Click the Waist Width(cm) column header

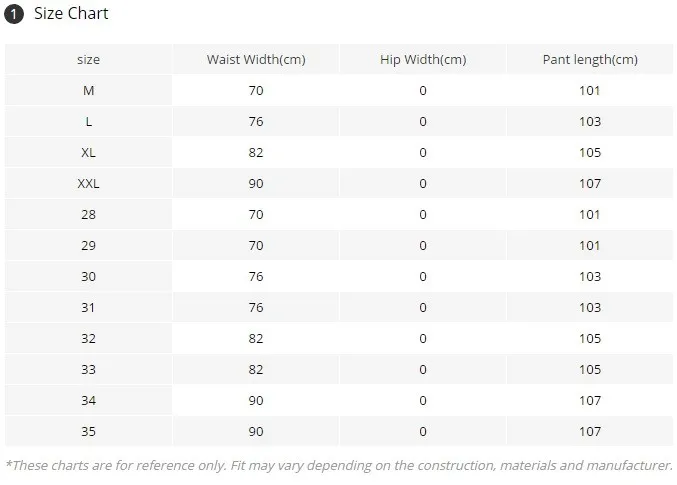click(x=256, y=59)
